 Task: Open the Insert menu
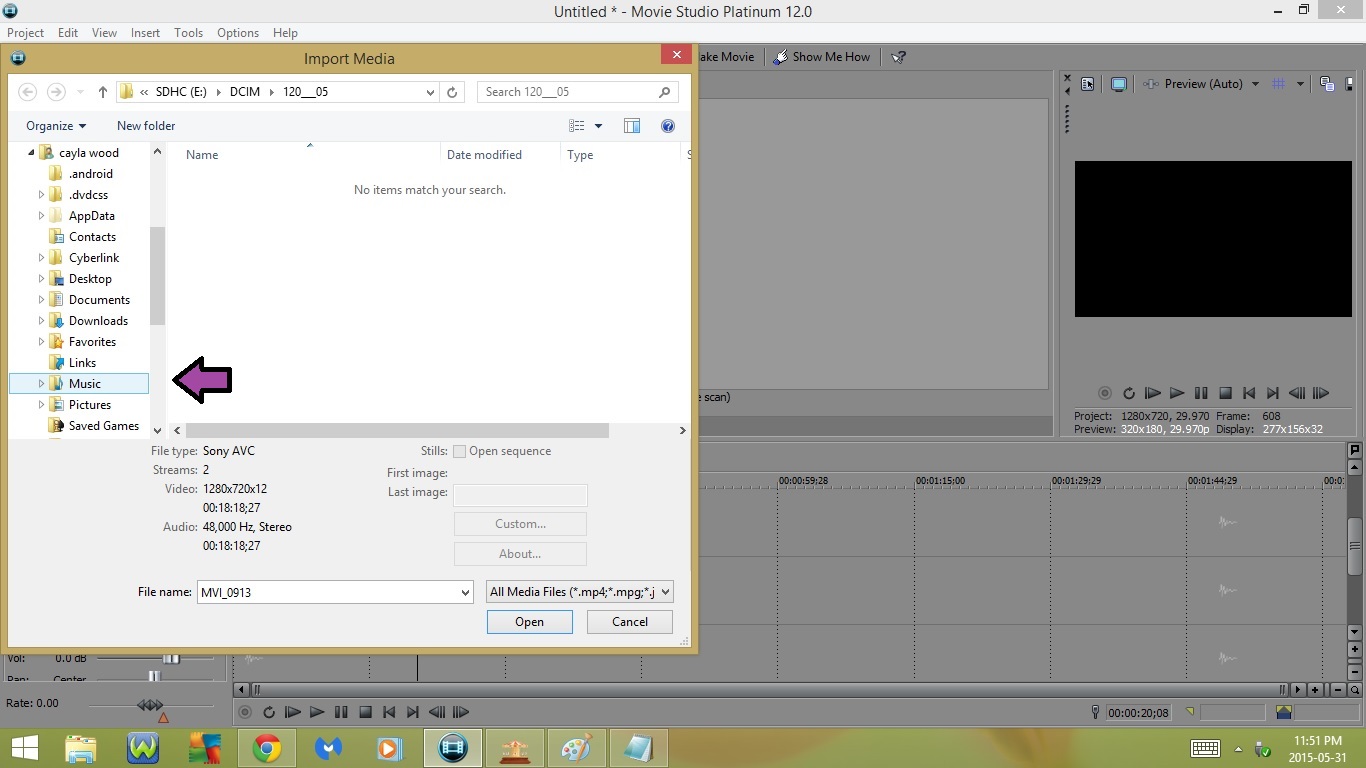coord(146,33)
